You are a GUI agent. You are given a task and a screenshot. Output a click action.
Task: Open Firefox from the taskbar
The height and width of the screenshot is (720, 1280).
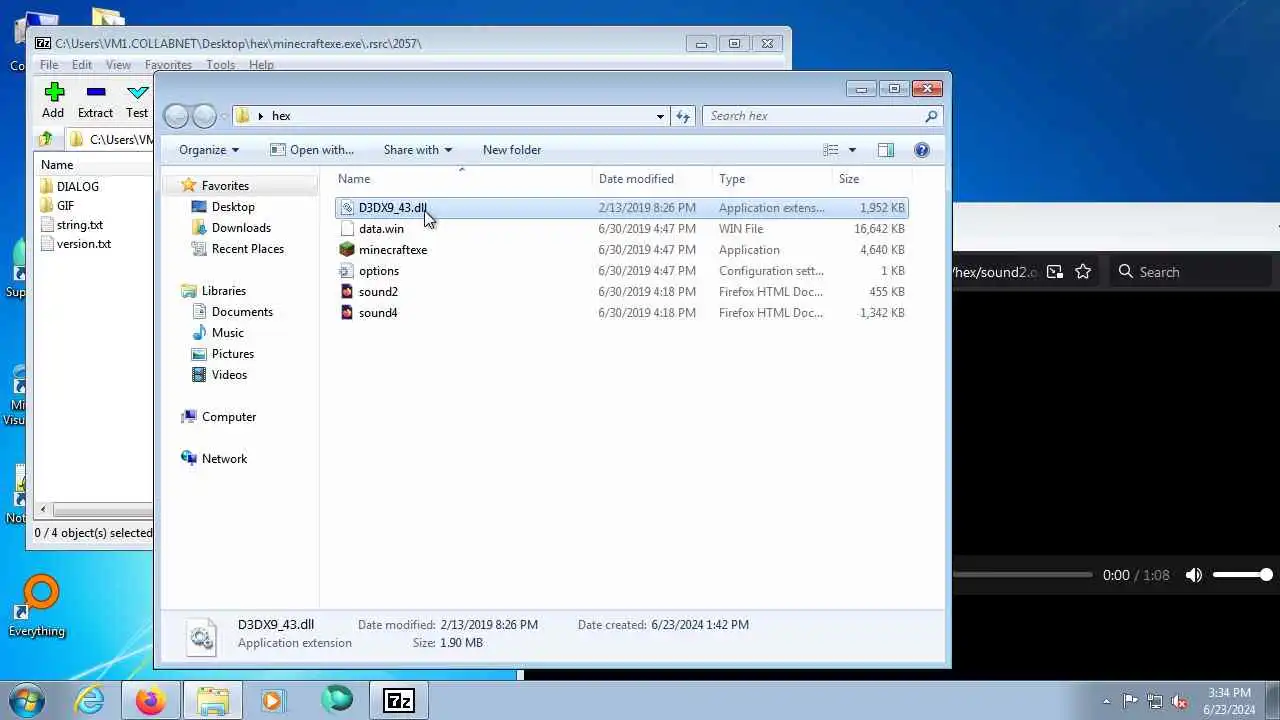(x=151, y=700)
